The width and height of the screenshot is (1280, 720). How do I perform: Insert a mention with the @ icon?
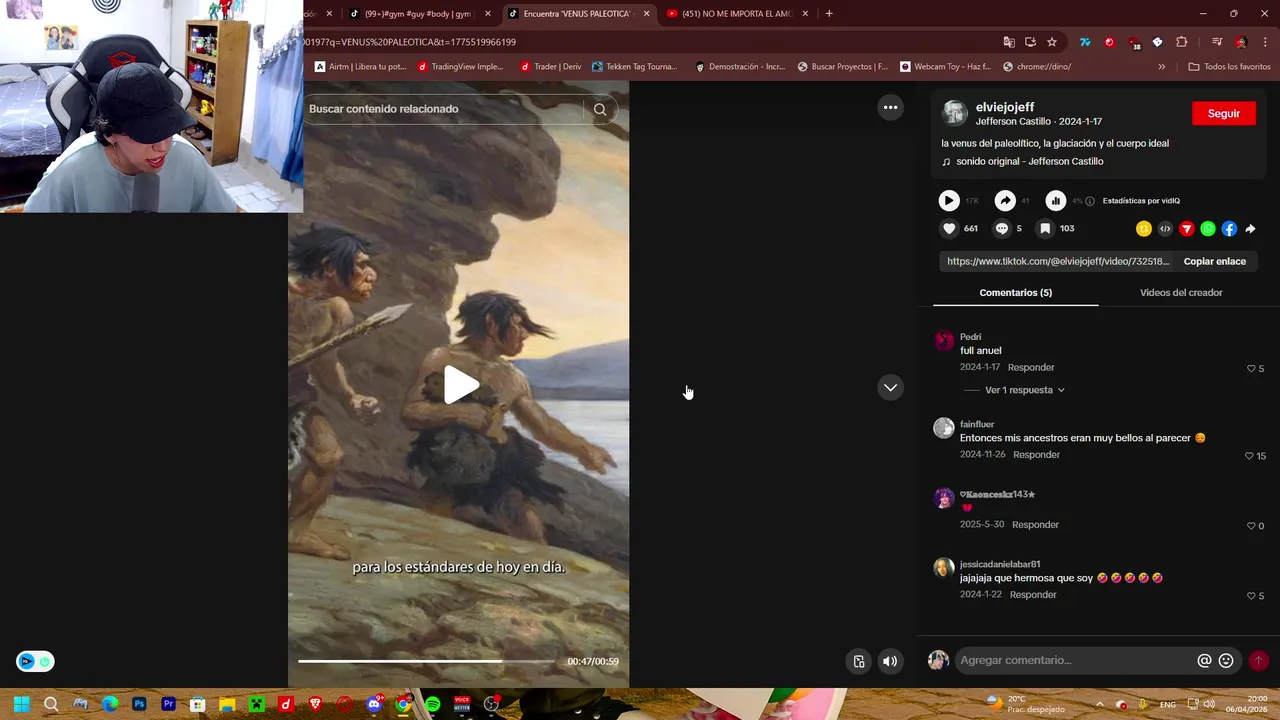pos(1204,661)
